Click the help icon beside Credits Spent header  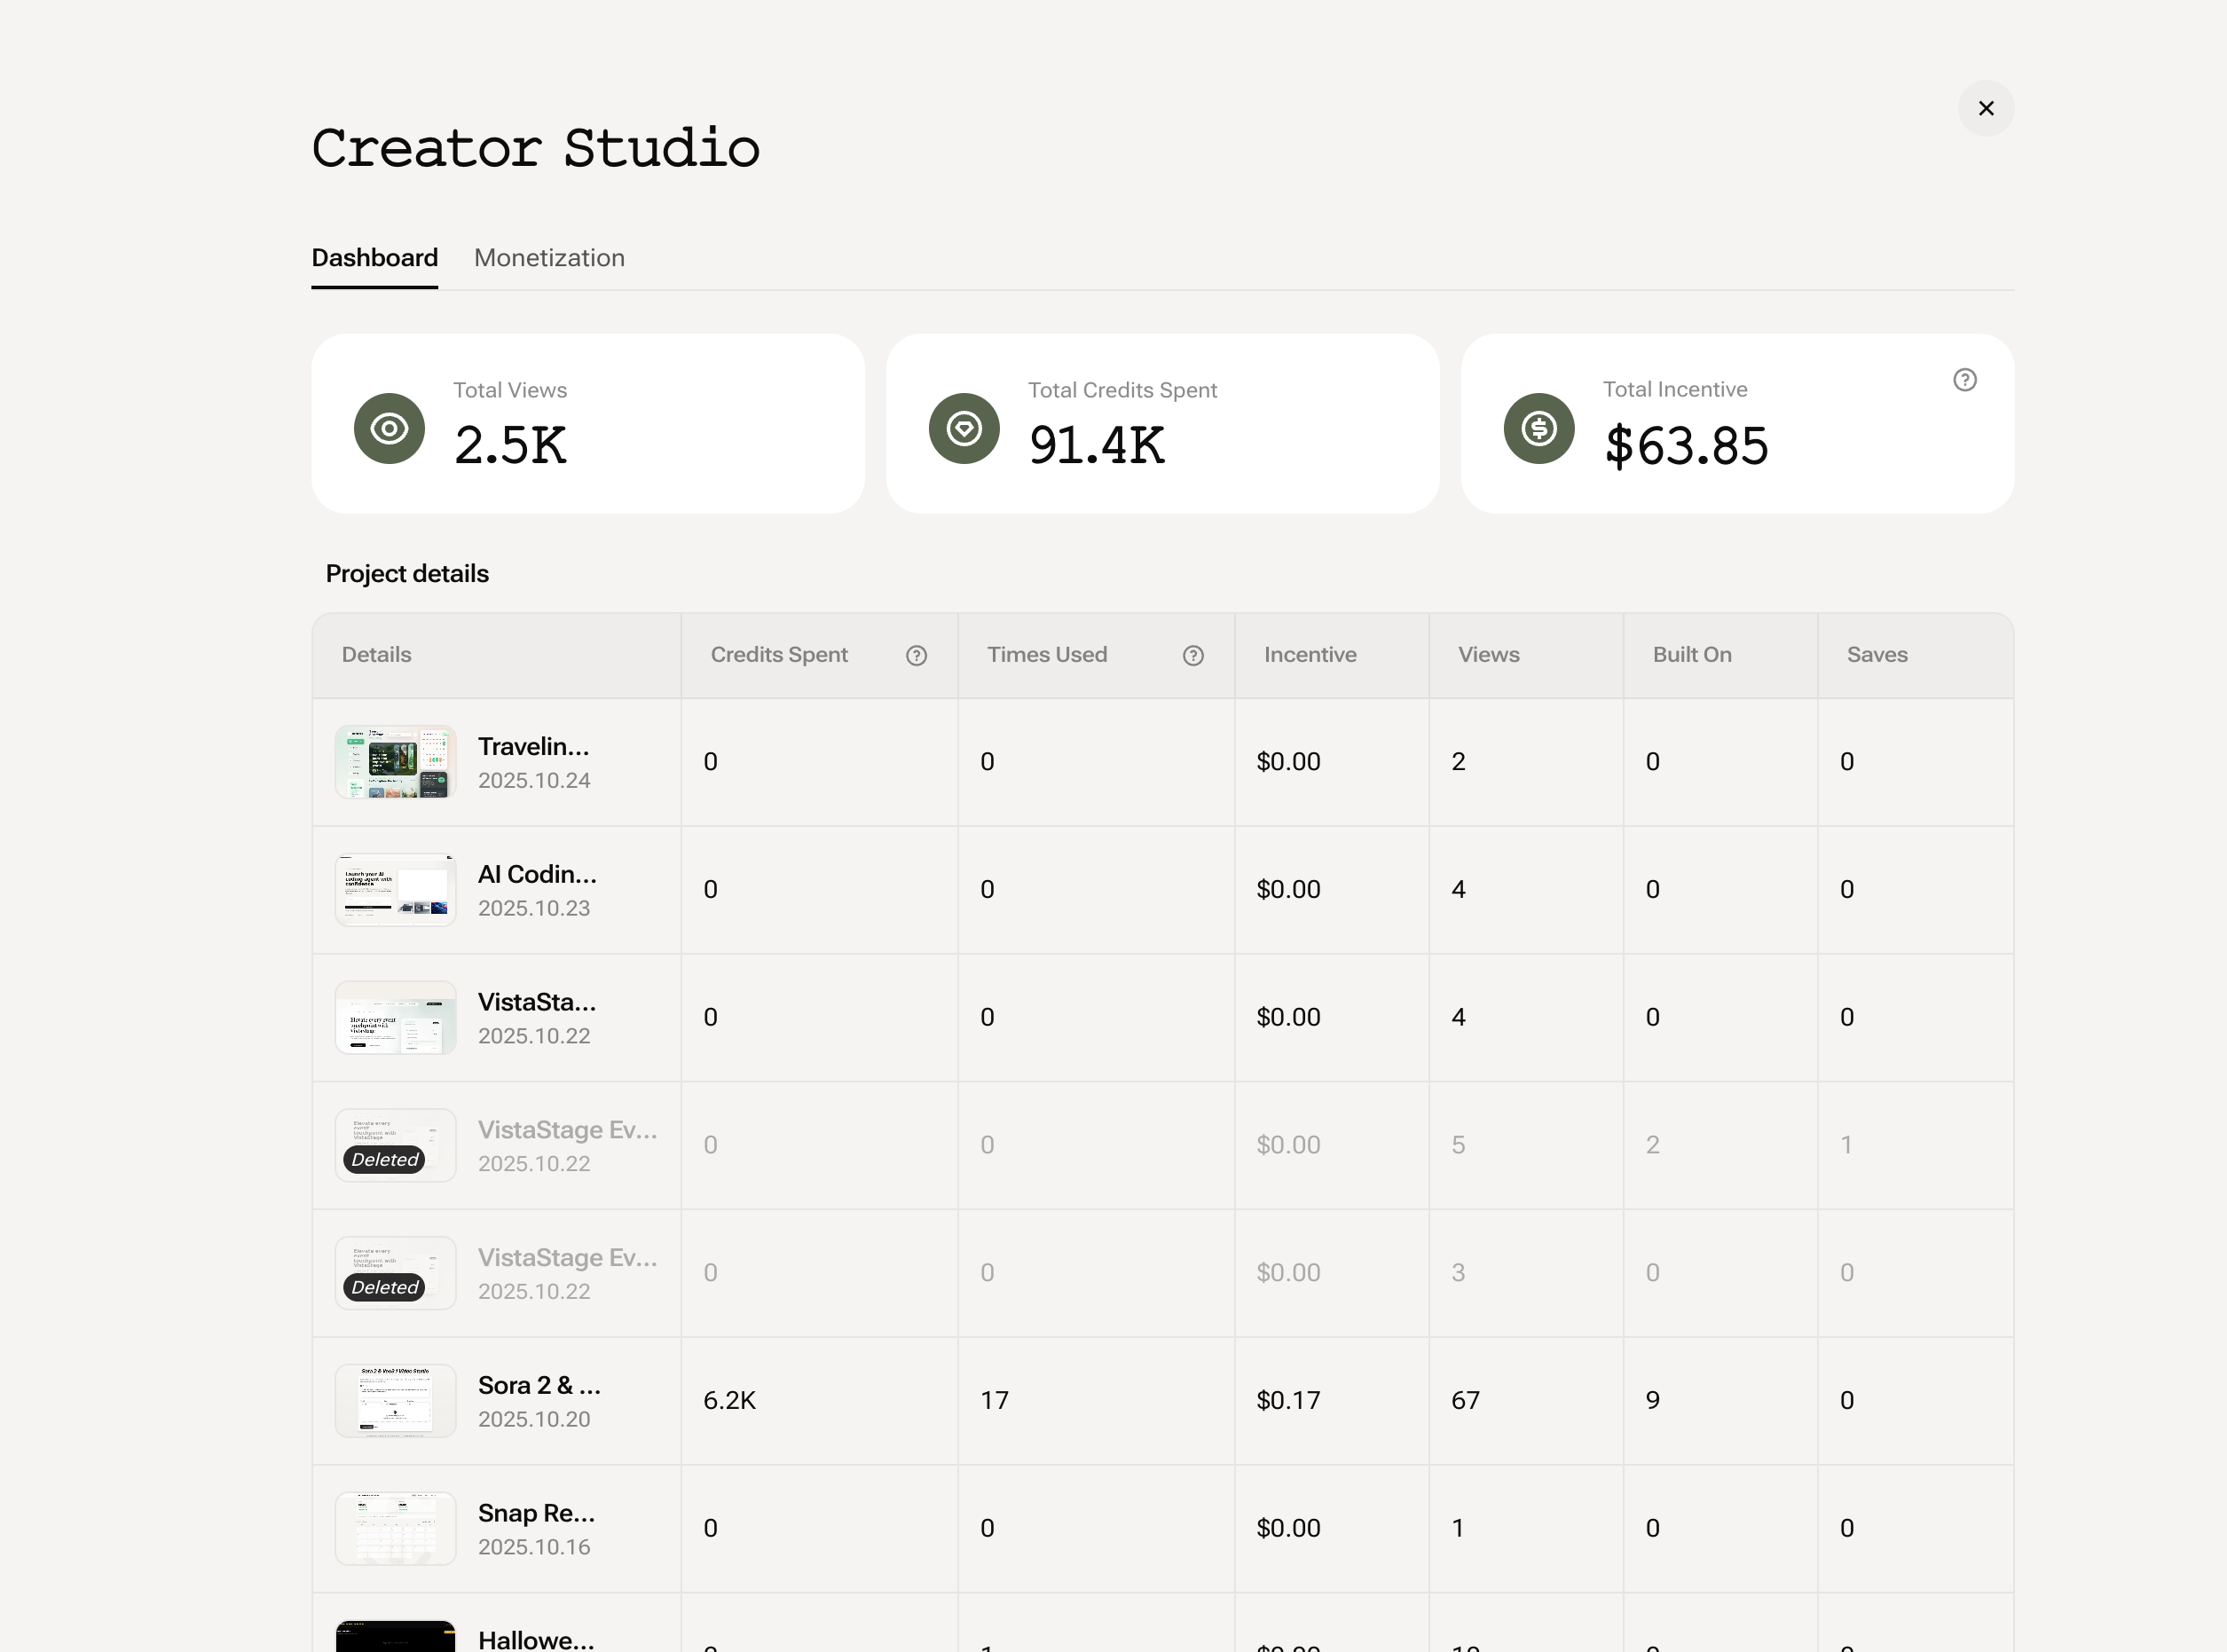916,656
